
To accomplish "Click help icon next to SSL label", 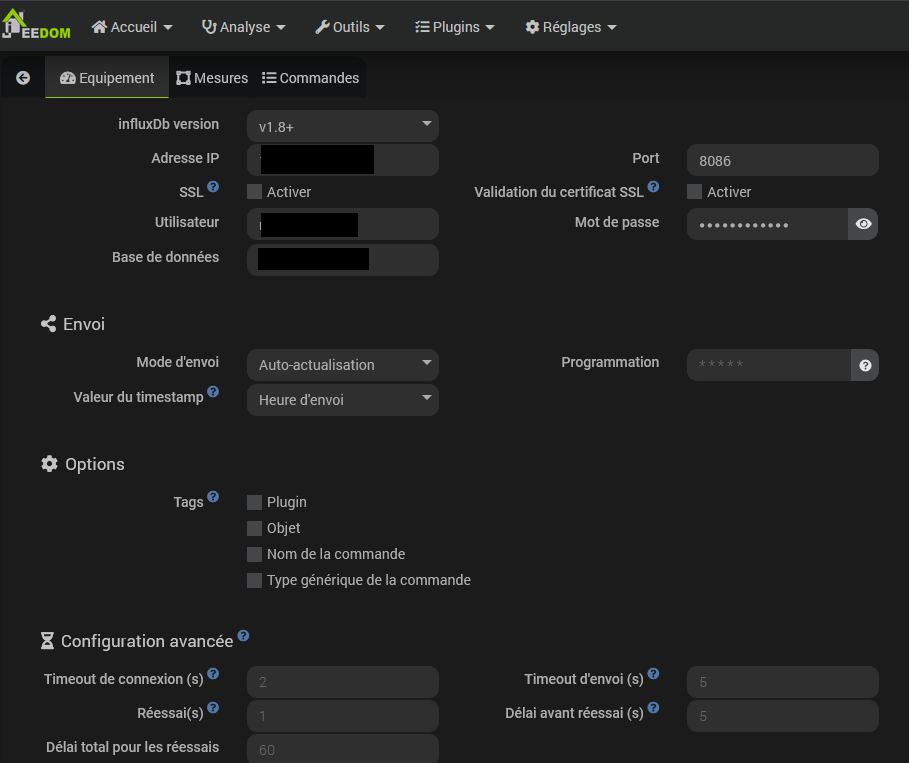I will pos(213,187).
